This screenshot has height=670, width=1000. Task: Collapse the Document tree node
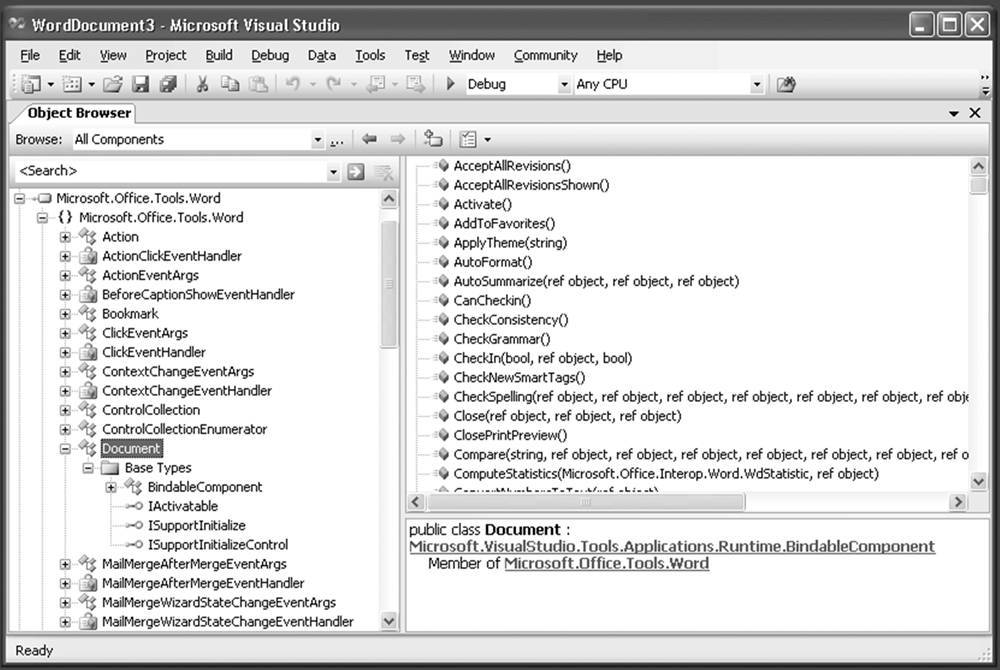point(65,449)
